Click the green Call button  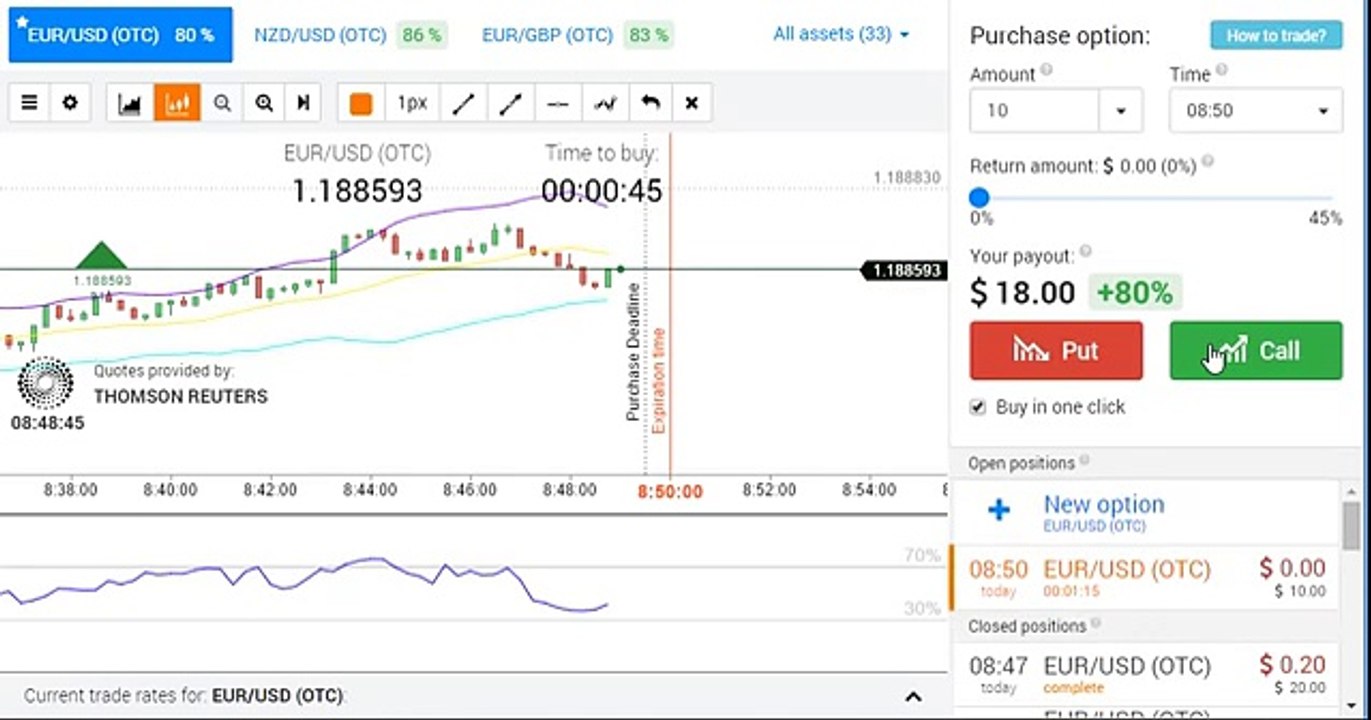coord(1256,350)
